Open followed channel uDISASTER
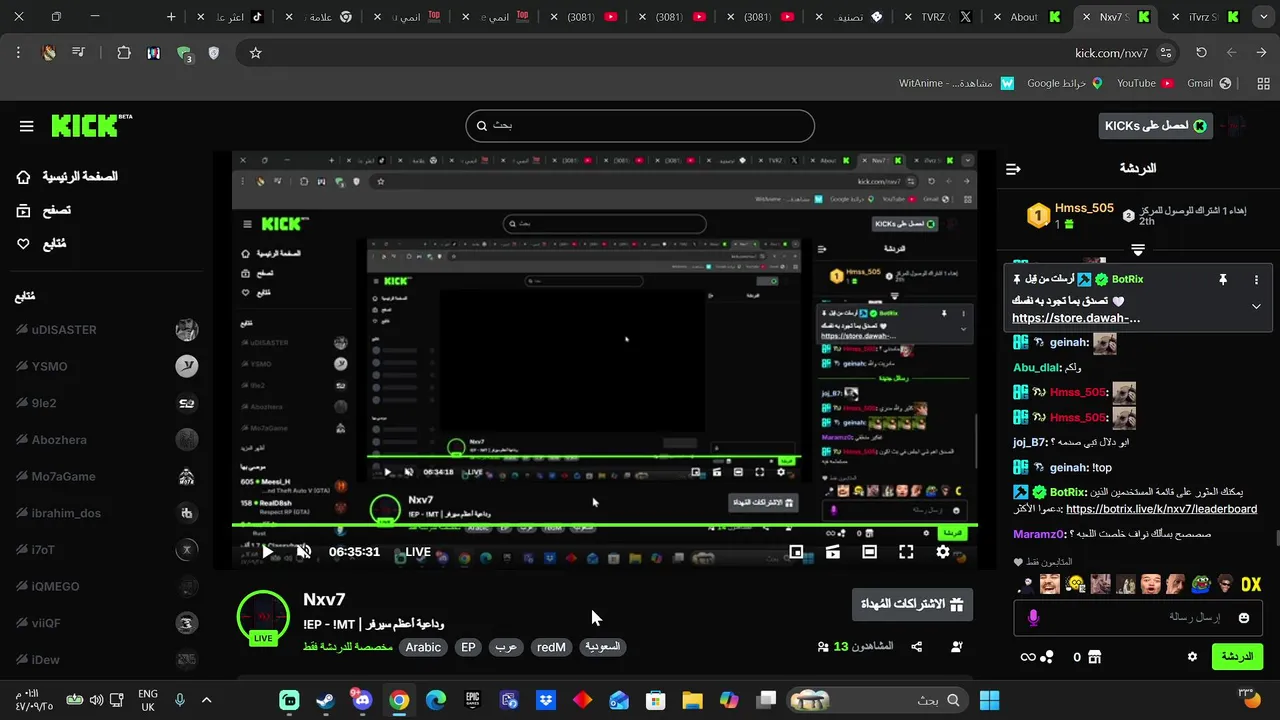Screen dimensions: 1280x720 coord(105,330)
